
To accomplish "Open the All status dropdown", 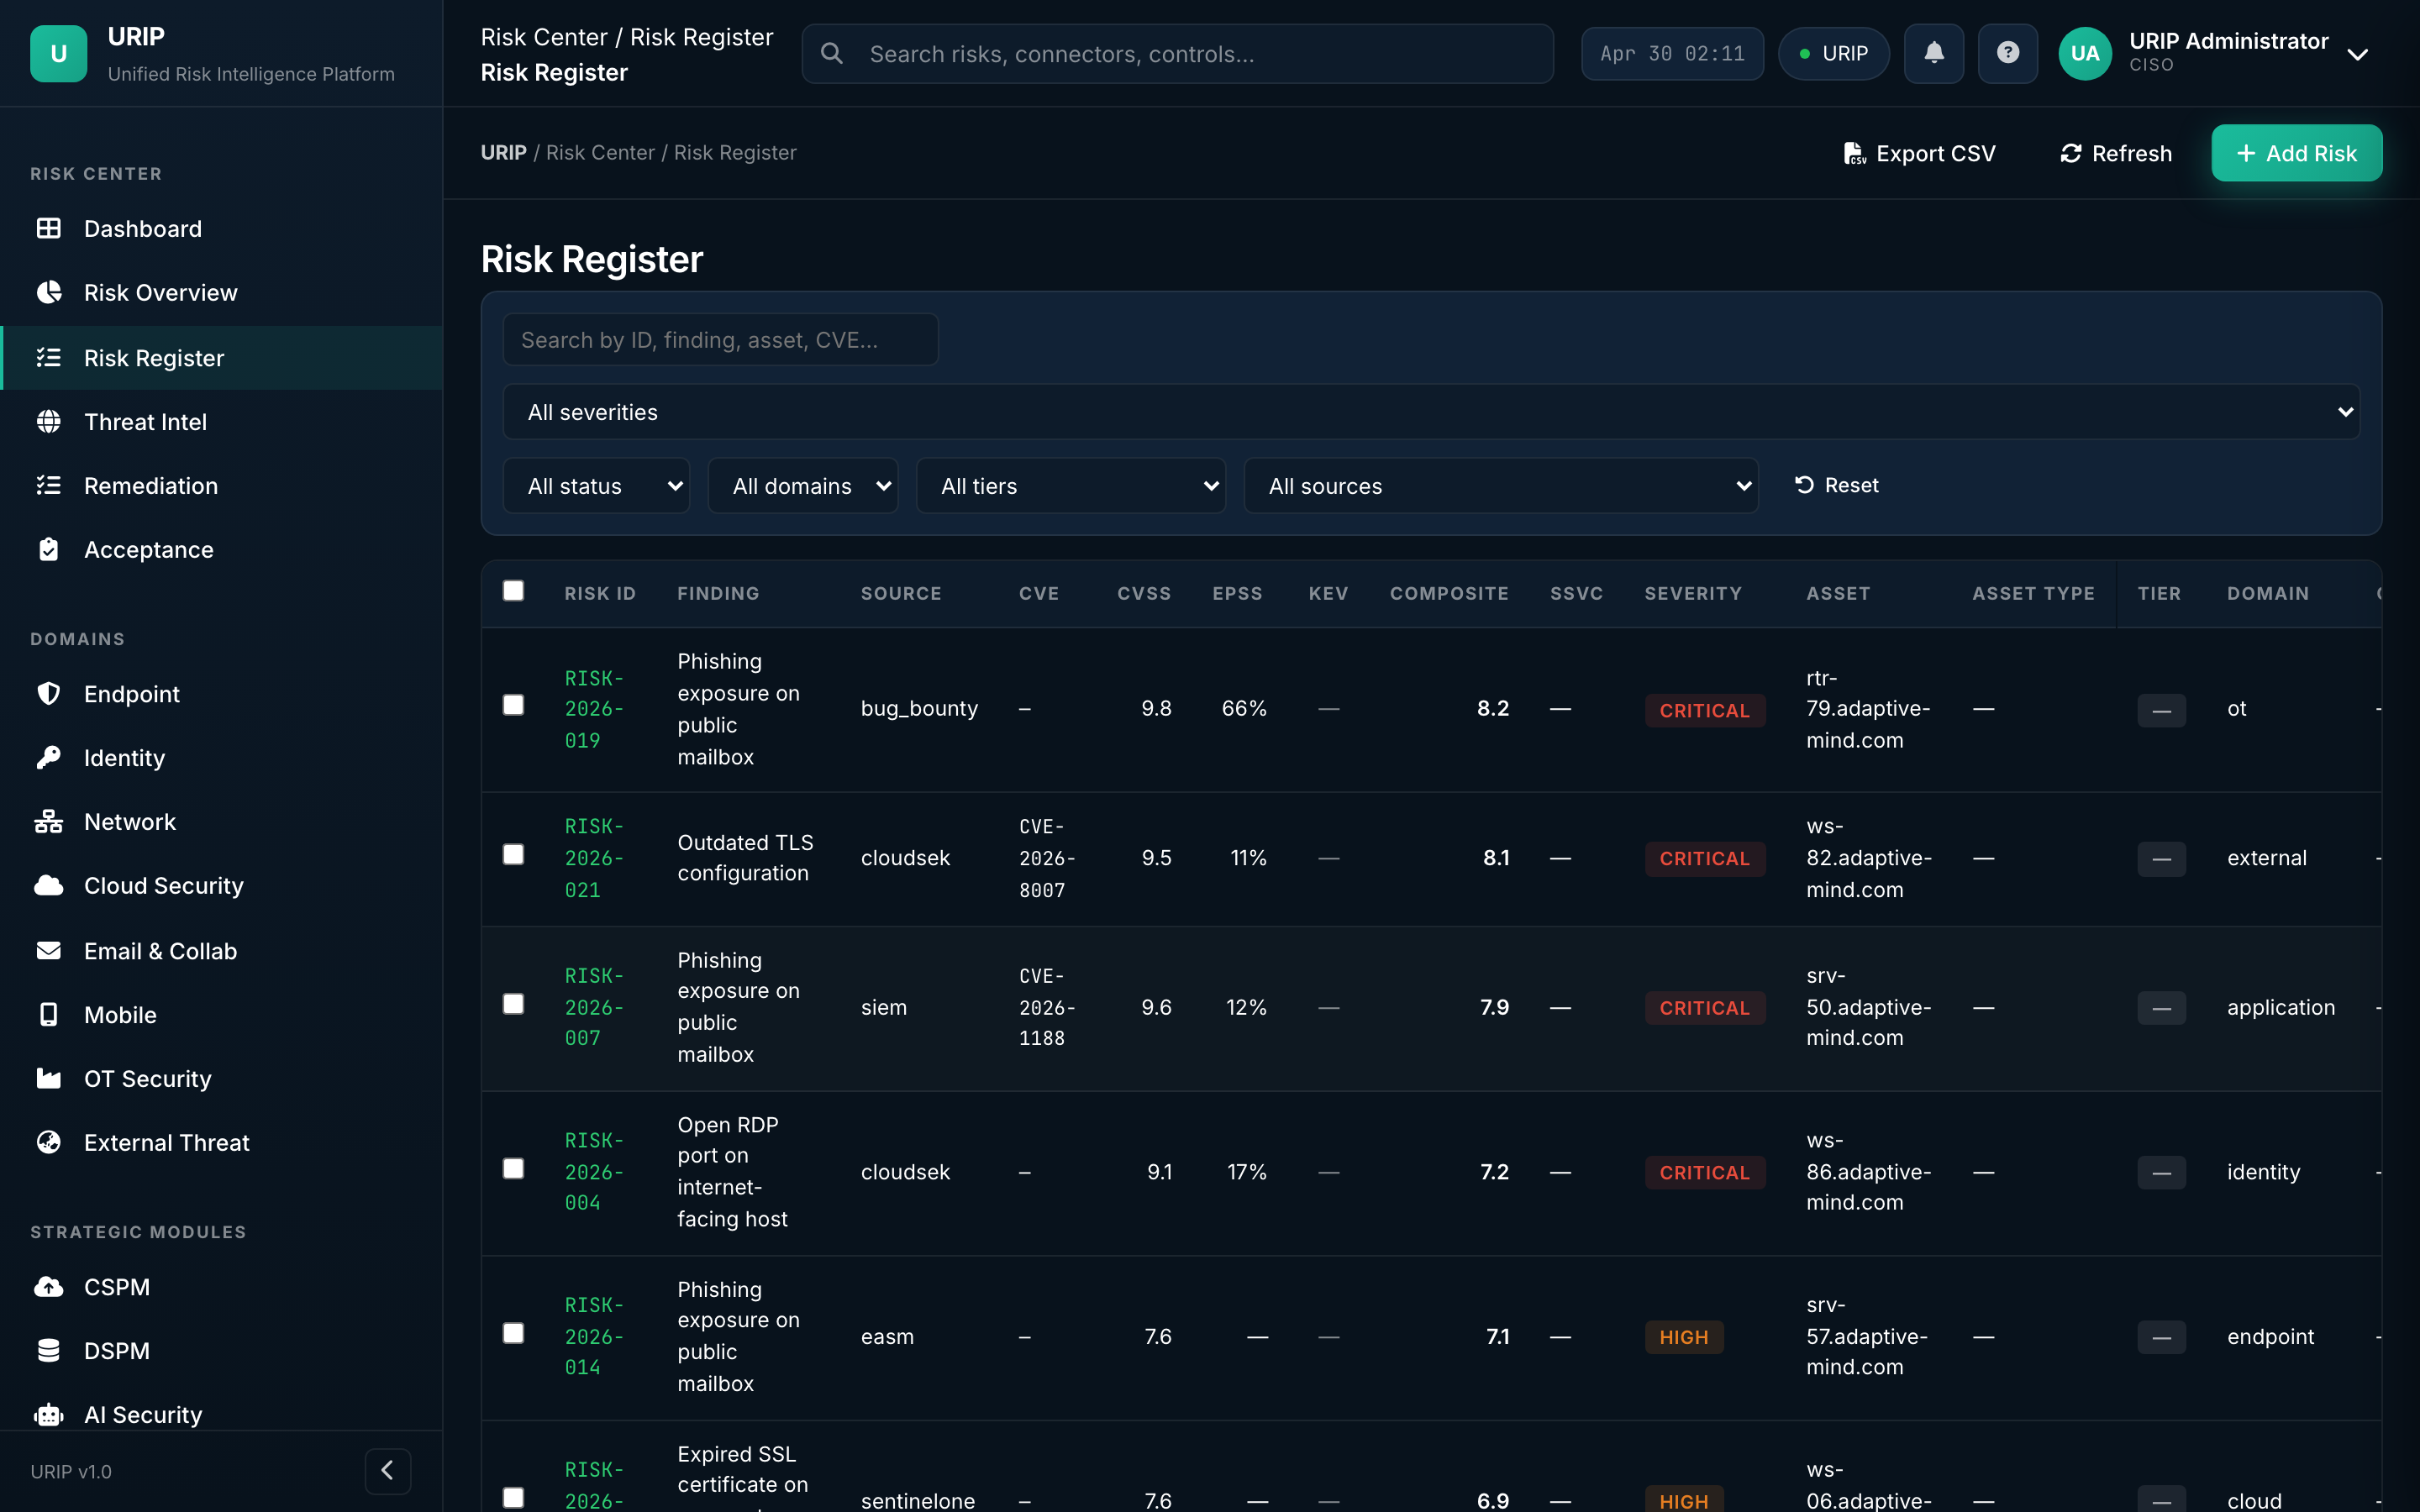I will click(x=596, y=486).
